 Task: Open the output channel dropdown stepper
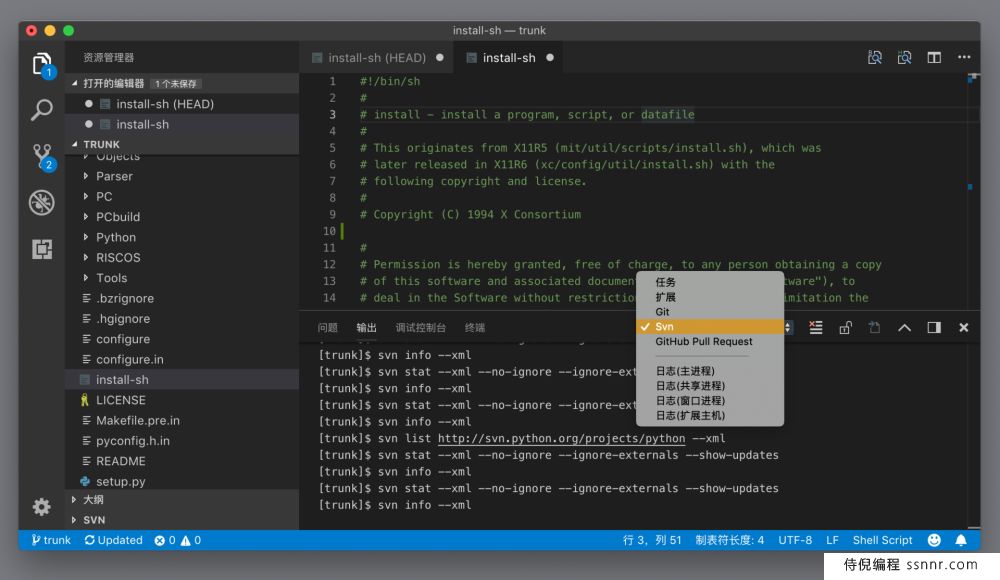point(788,327)
